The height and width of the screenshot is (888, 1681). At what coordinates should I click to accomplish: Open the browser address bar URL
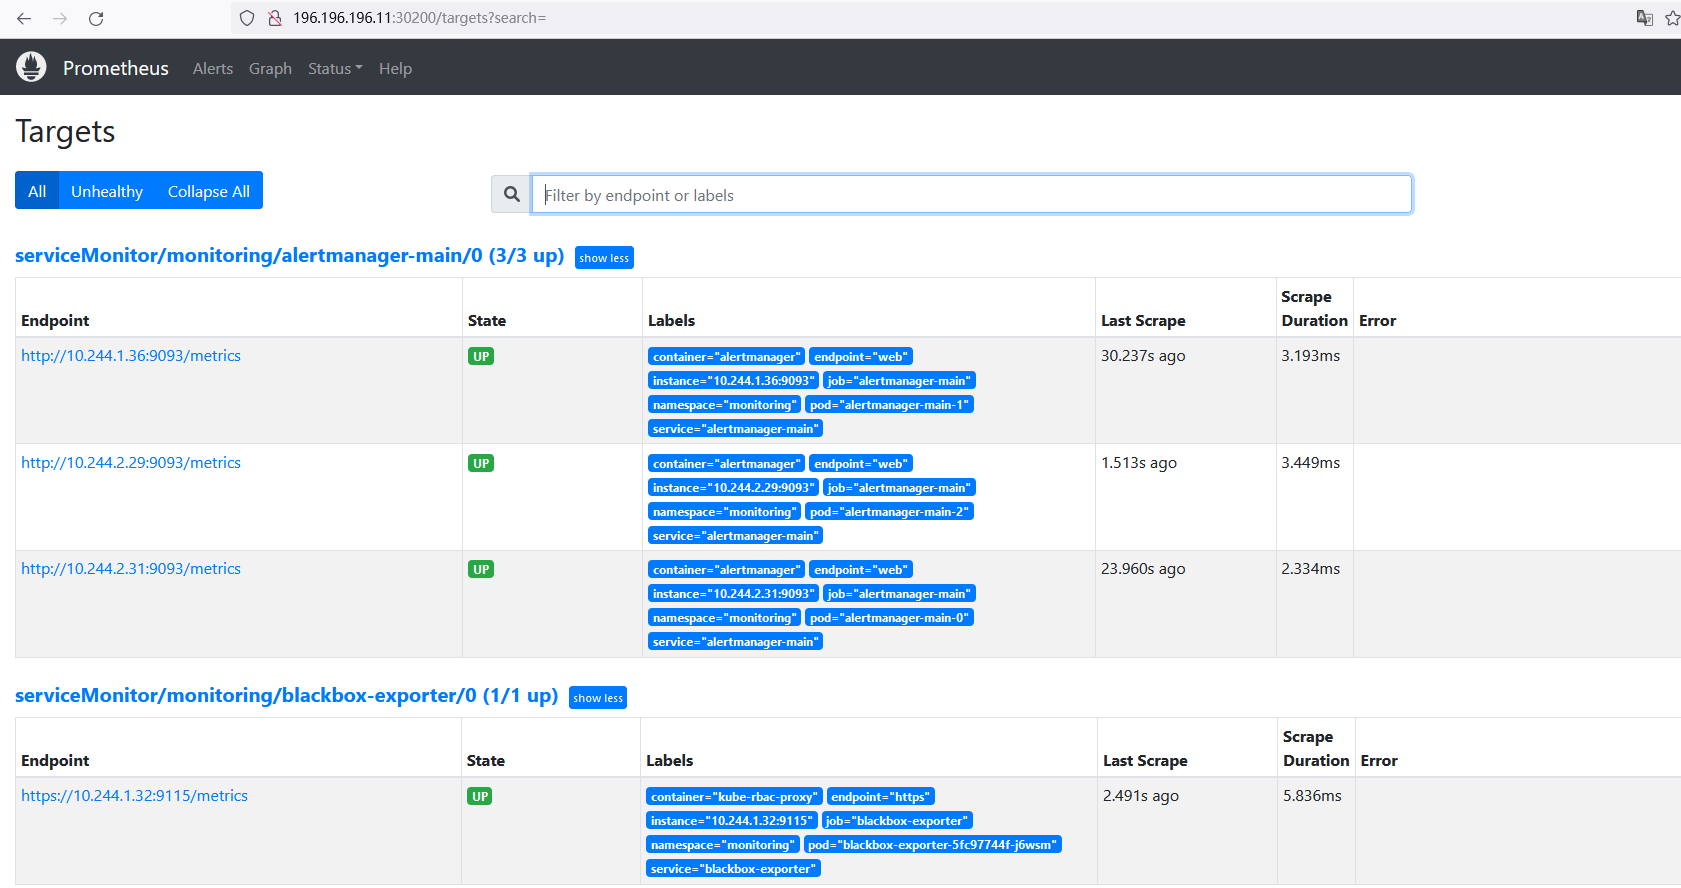tap(419, 18)
